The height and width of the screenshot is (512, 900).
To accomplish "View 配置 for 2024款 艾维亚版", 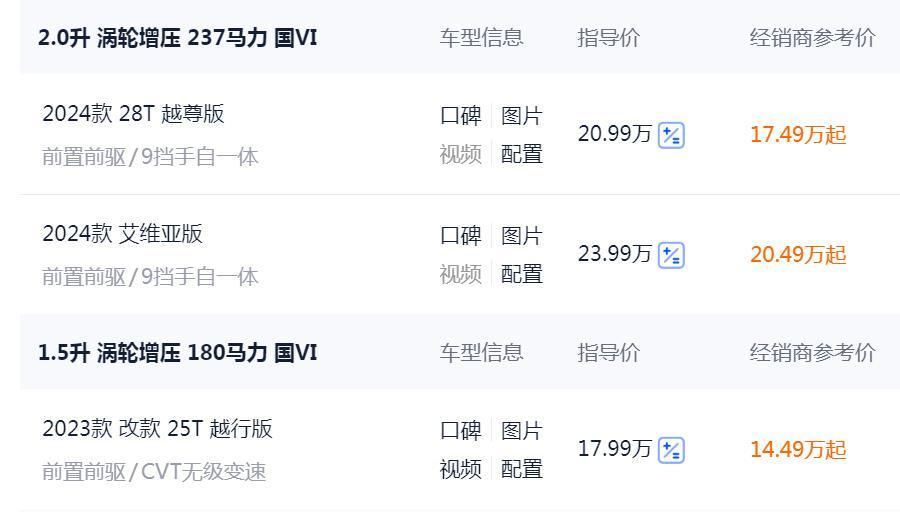I will 521,274.
